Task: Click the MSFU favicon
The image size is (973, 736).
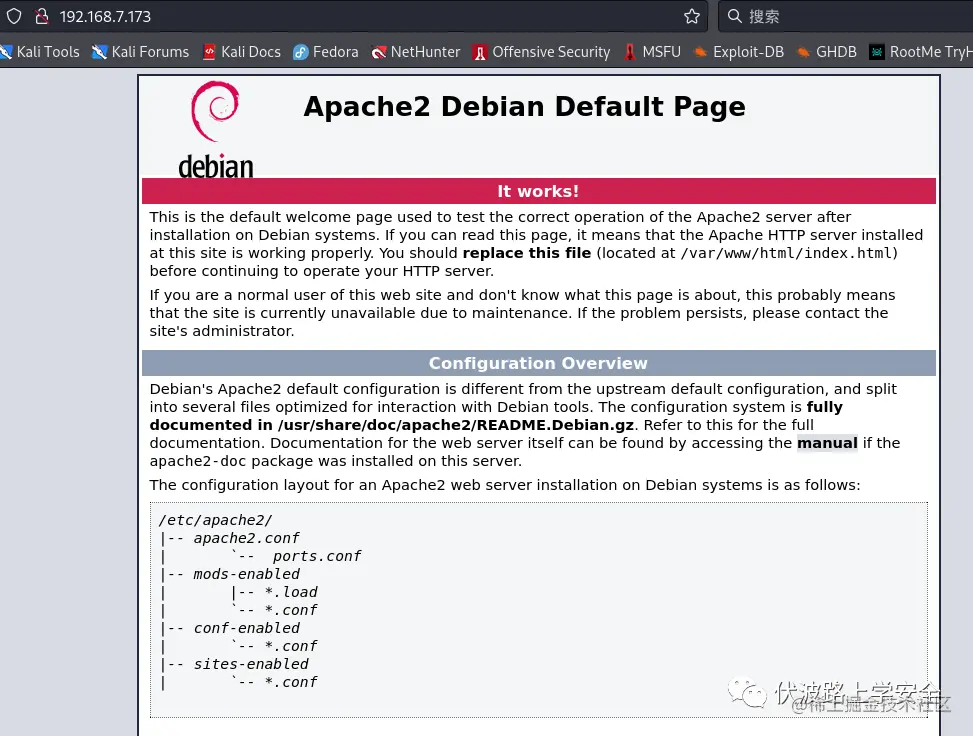Action: (x=630, y=52)
